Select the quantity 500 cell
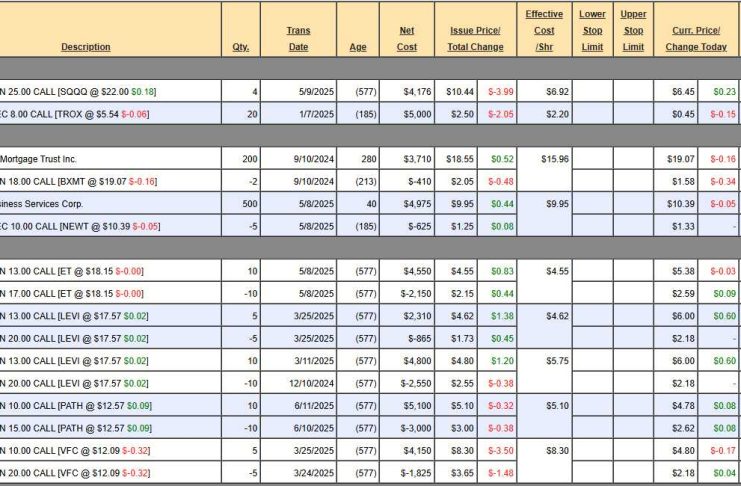The height and width of the screenshot is (486, 741). tap(240, 204)
